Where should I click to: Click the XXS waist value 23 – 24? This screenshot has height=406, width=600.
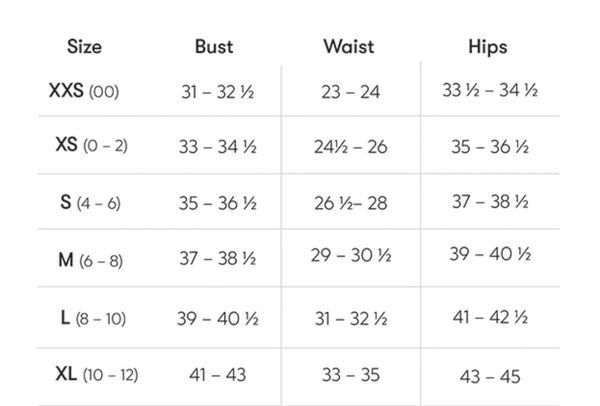pyautogui.click(x=351, y=92)
